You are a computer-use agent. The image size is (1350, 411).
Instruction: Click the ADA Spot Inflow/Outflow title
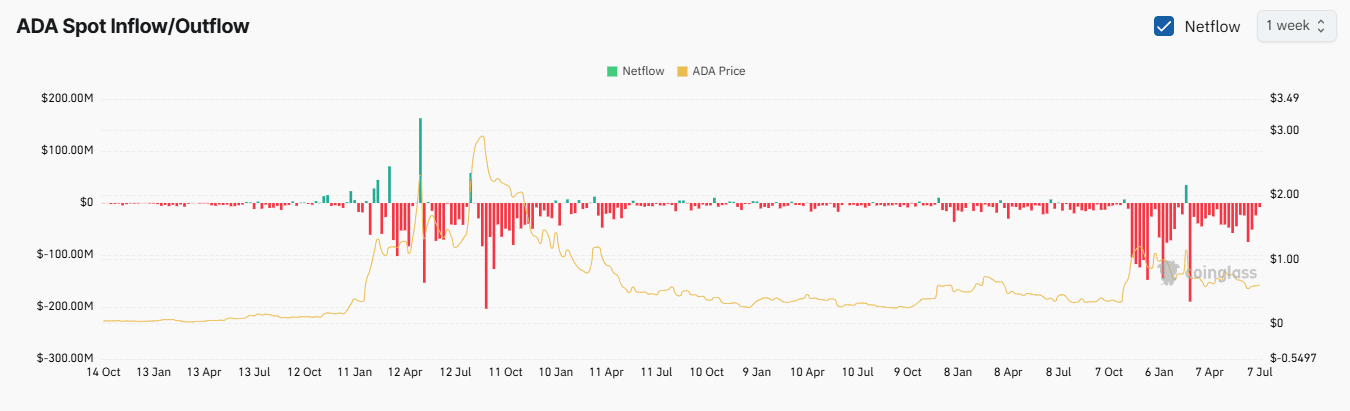pyautogui.click(x=133, y=27)
